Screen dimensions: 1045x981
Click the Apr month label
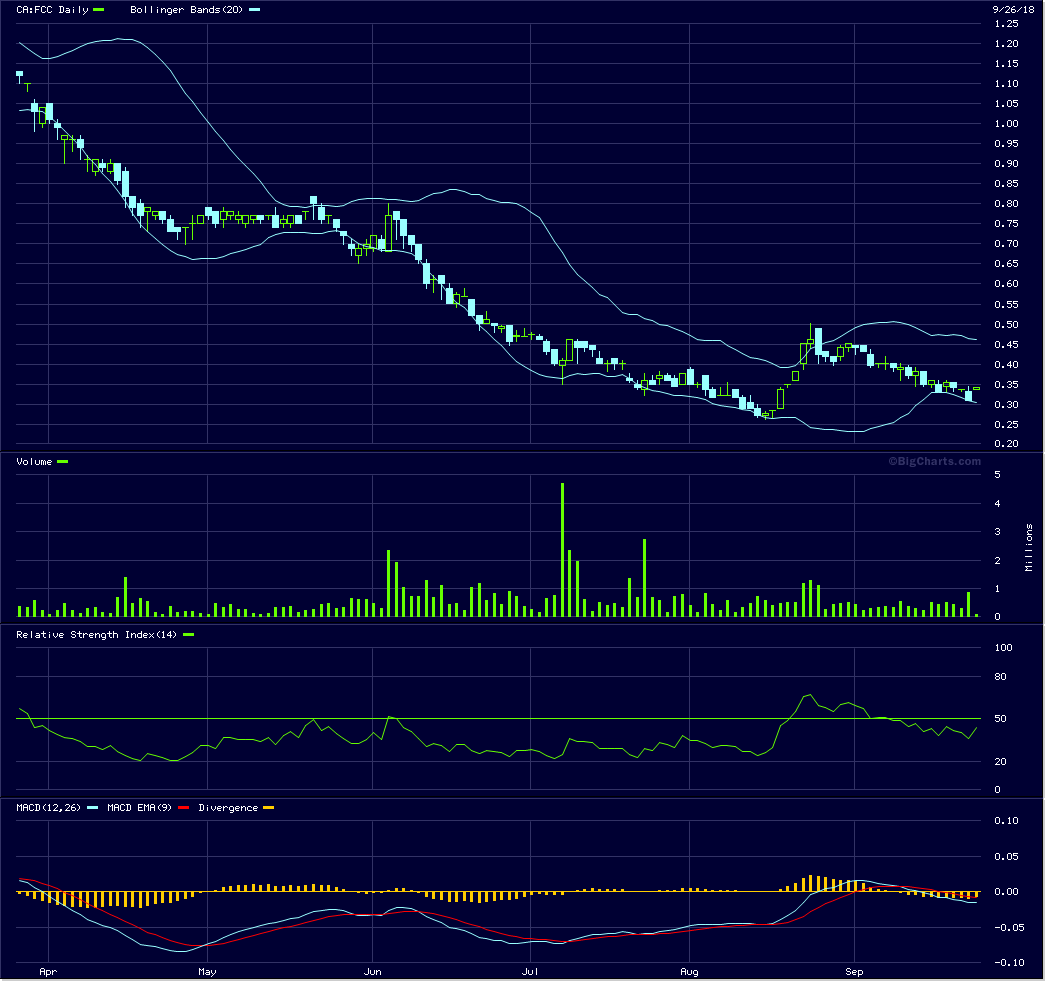coord(48,972)
